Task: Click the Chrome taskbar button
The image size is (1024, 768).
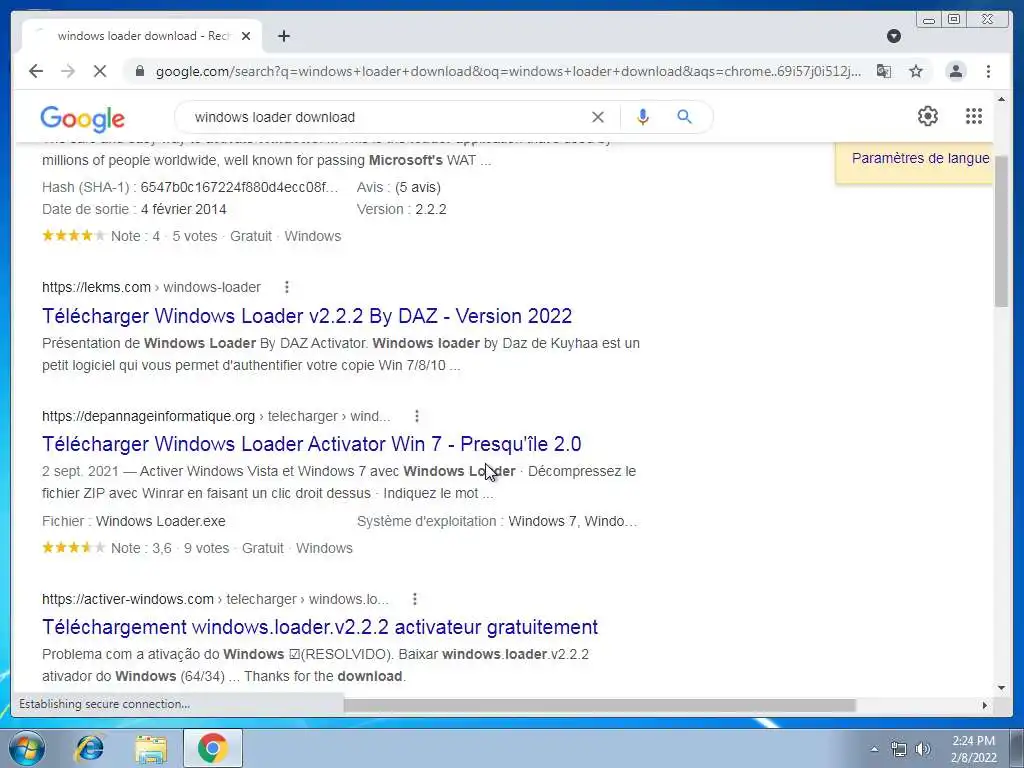Action: coord(212,748)
